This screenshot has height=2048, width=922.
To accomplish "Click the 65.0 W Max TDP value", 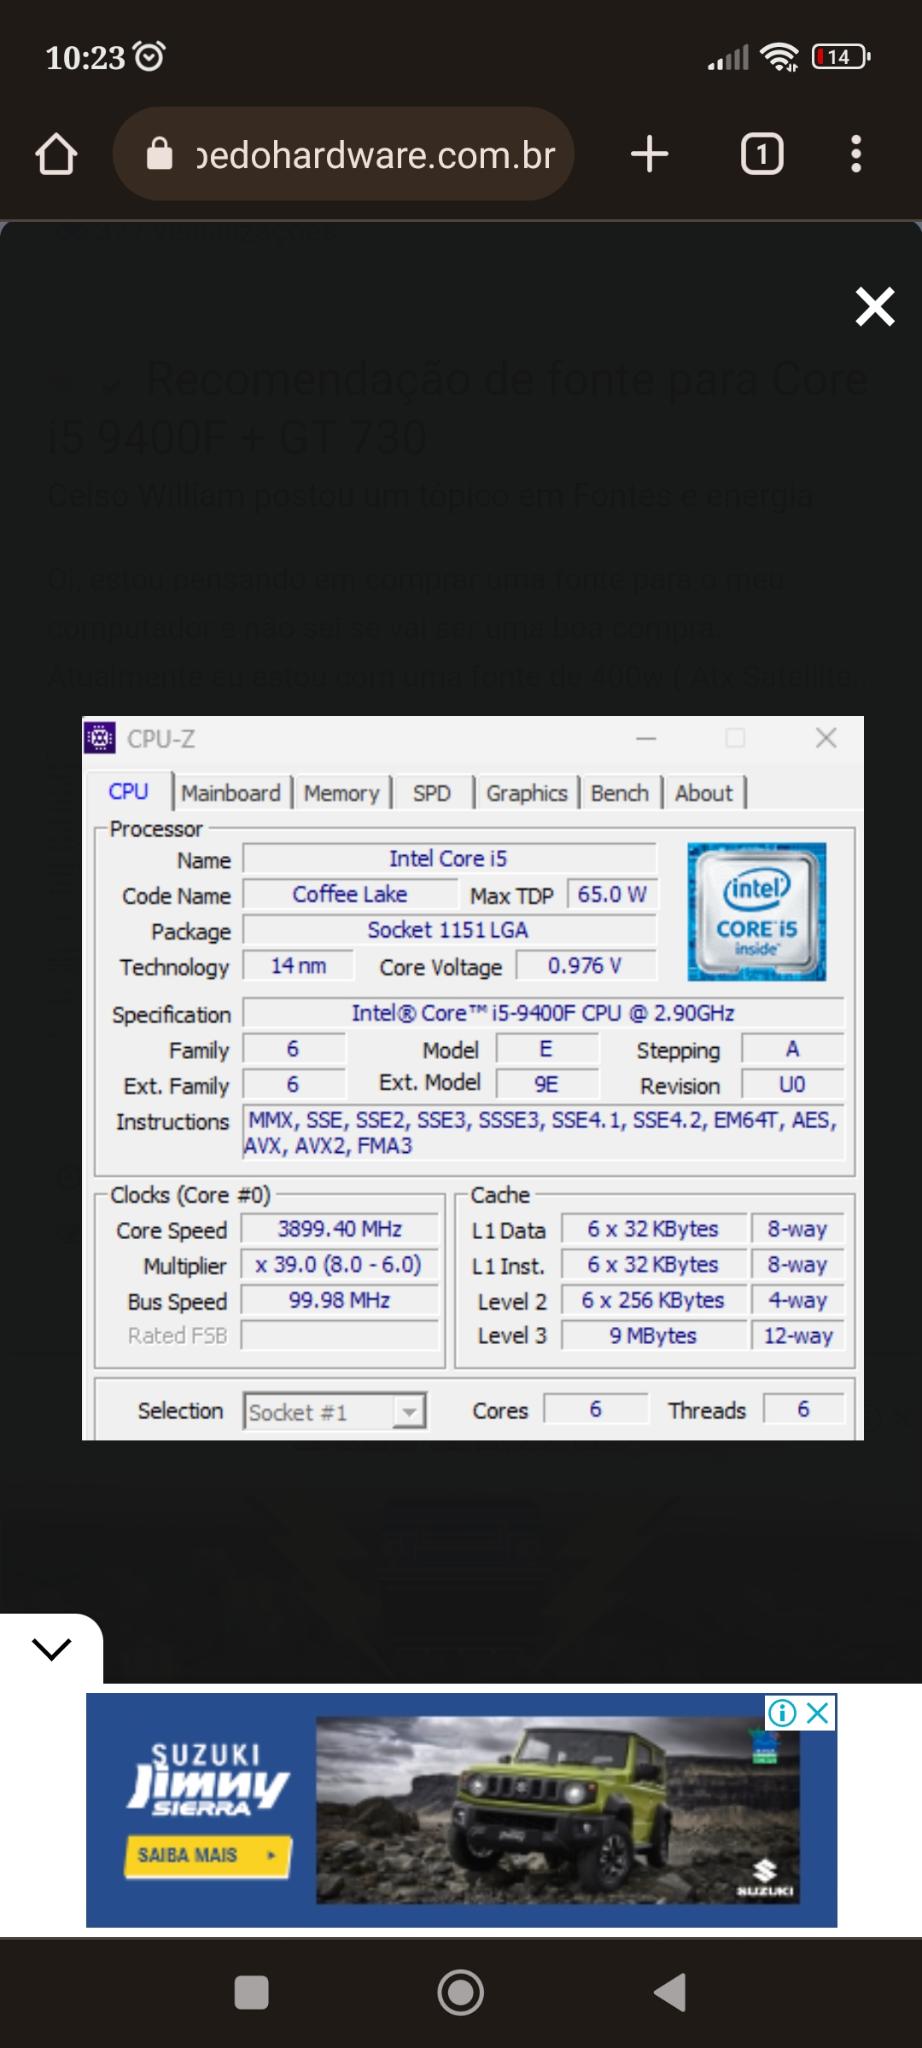I will click(x=612, y=894).
